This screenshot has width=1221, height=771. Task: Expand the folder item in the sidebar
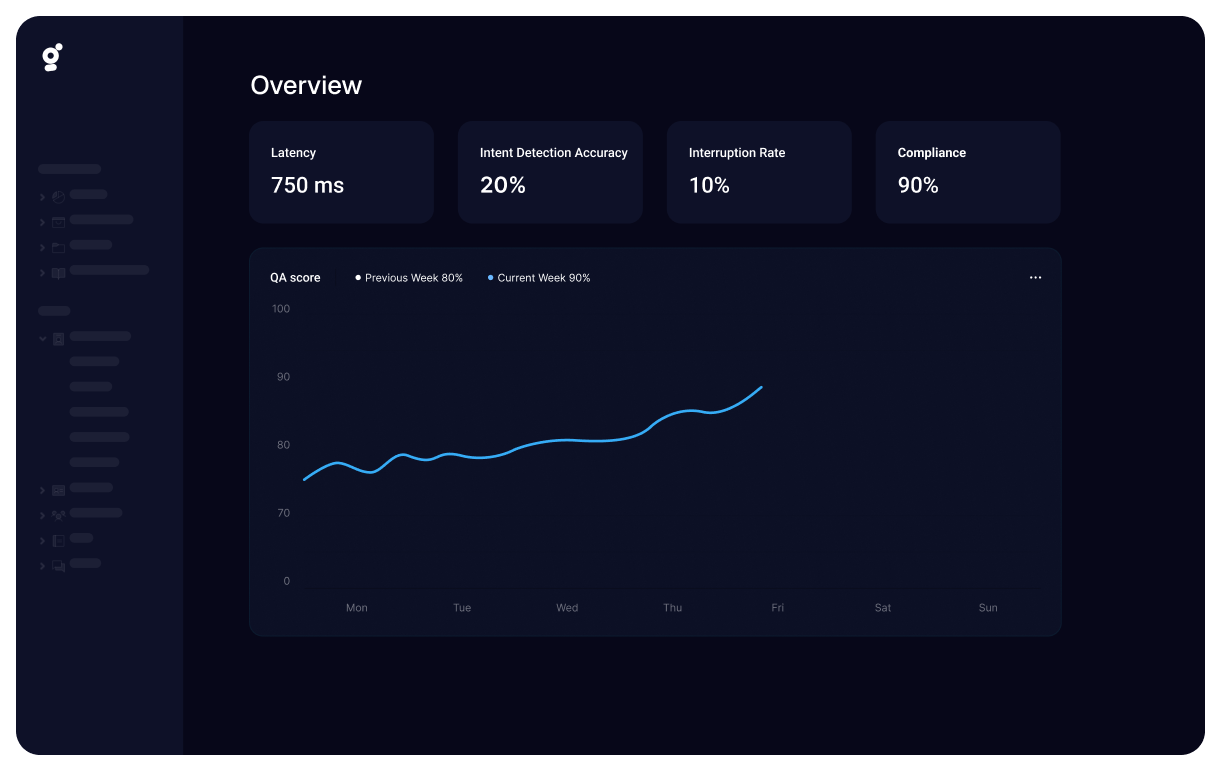tap(41, 245)
